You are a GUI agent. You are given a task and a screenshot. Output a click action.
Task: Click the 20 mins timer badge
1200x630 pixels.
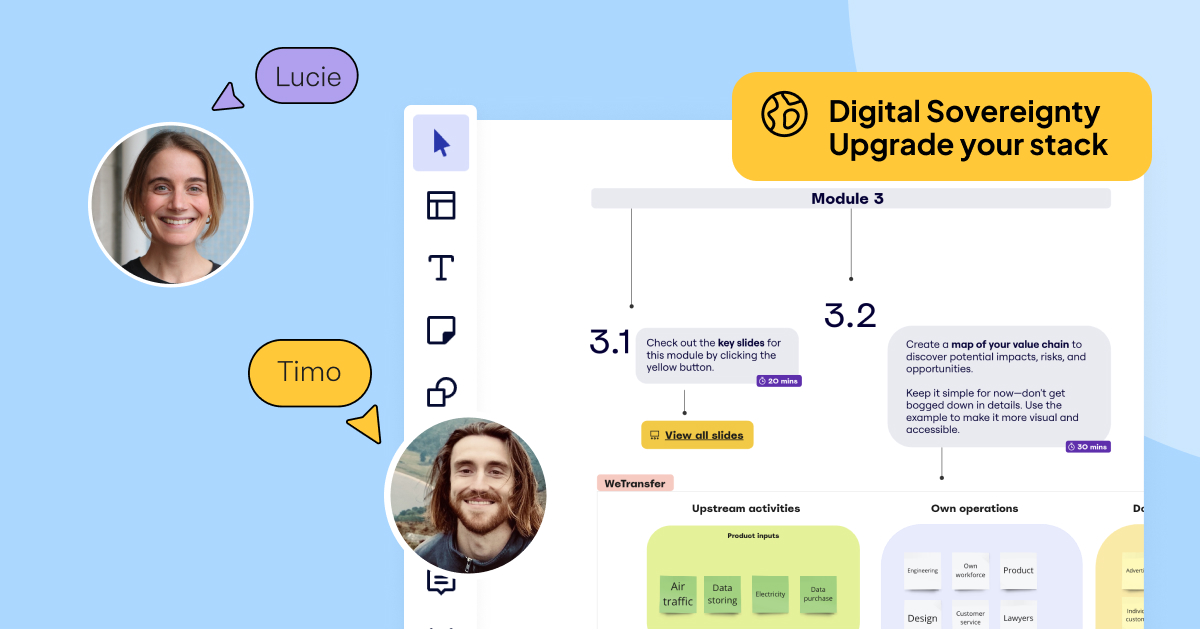click(779, 381)
